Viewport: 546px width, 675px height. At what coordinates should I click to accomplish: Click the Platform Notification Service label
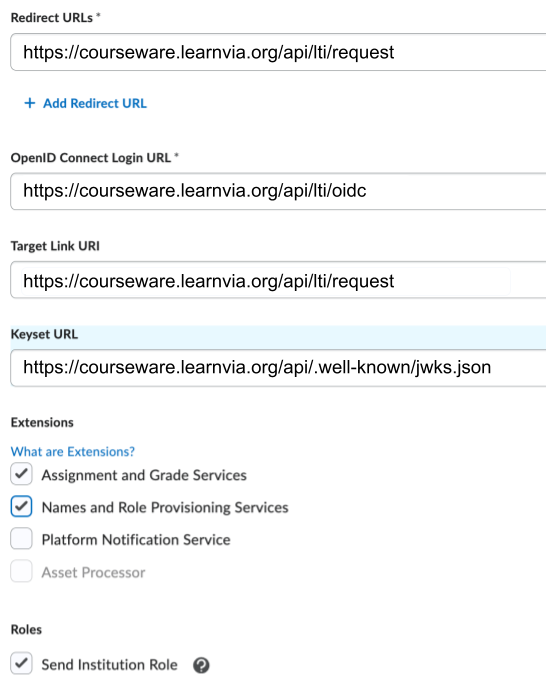tap(136, 540)
